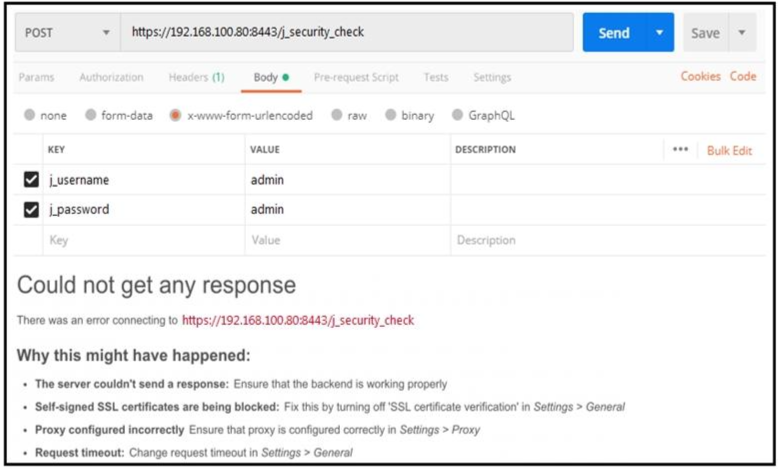
Task: Switch to the Authorization tab
Action: coord(111,77)
